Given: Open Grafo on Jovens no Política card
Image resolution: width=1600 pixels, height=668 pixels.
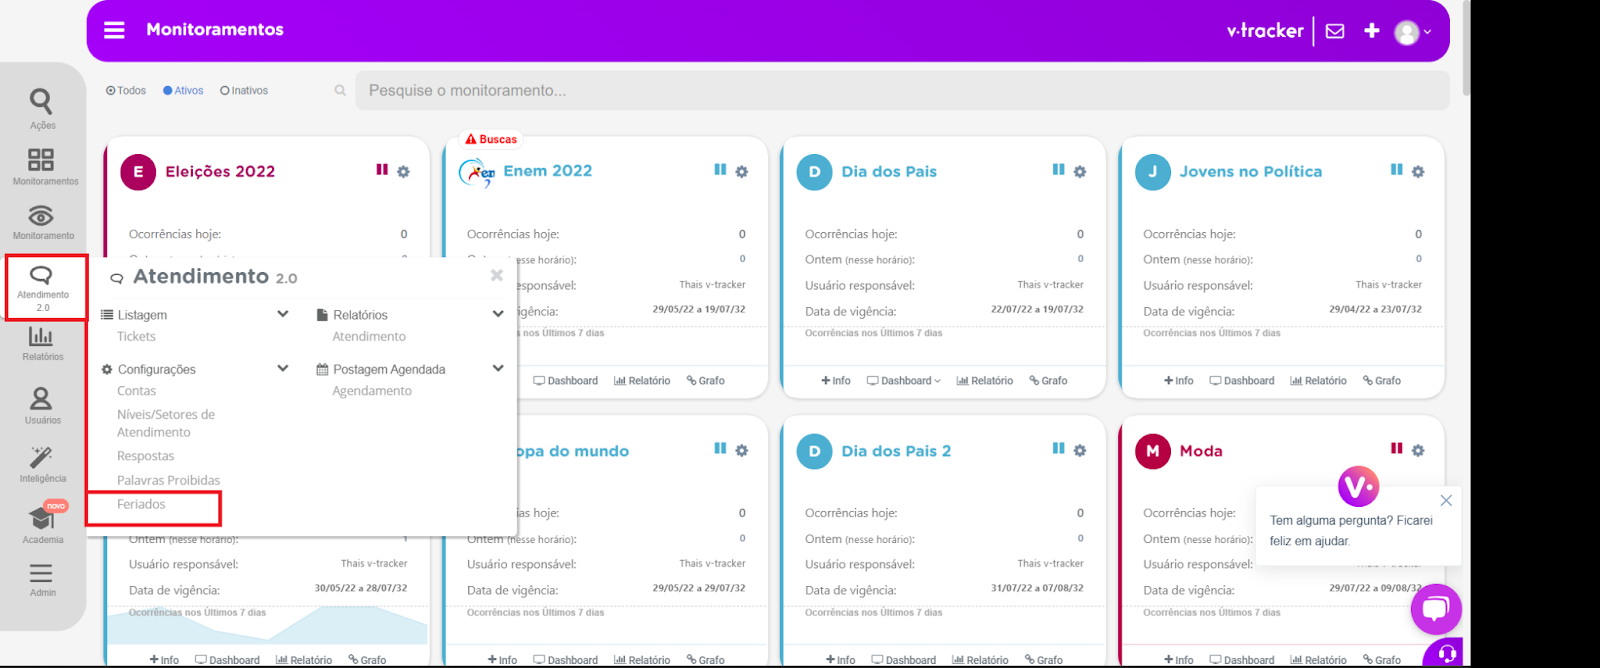Looking at the screenshot, I should pos(1382,381).
